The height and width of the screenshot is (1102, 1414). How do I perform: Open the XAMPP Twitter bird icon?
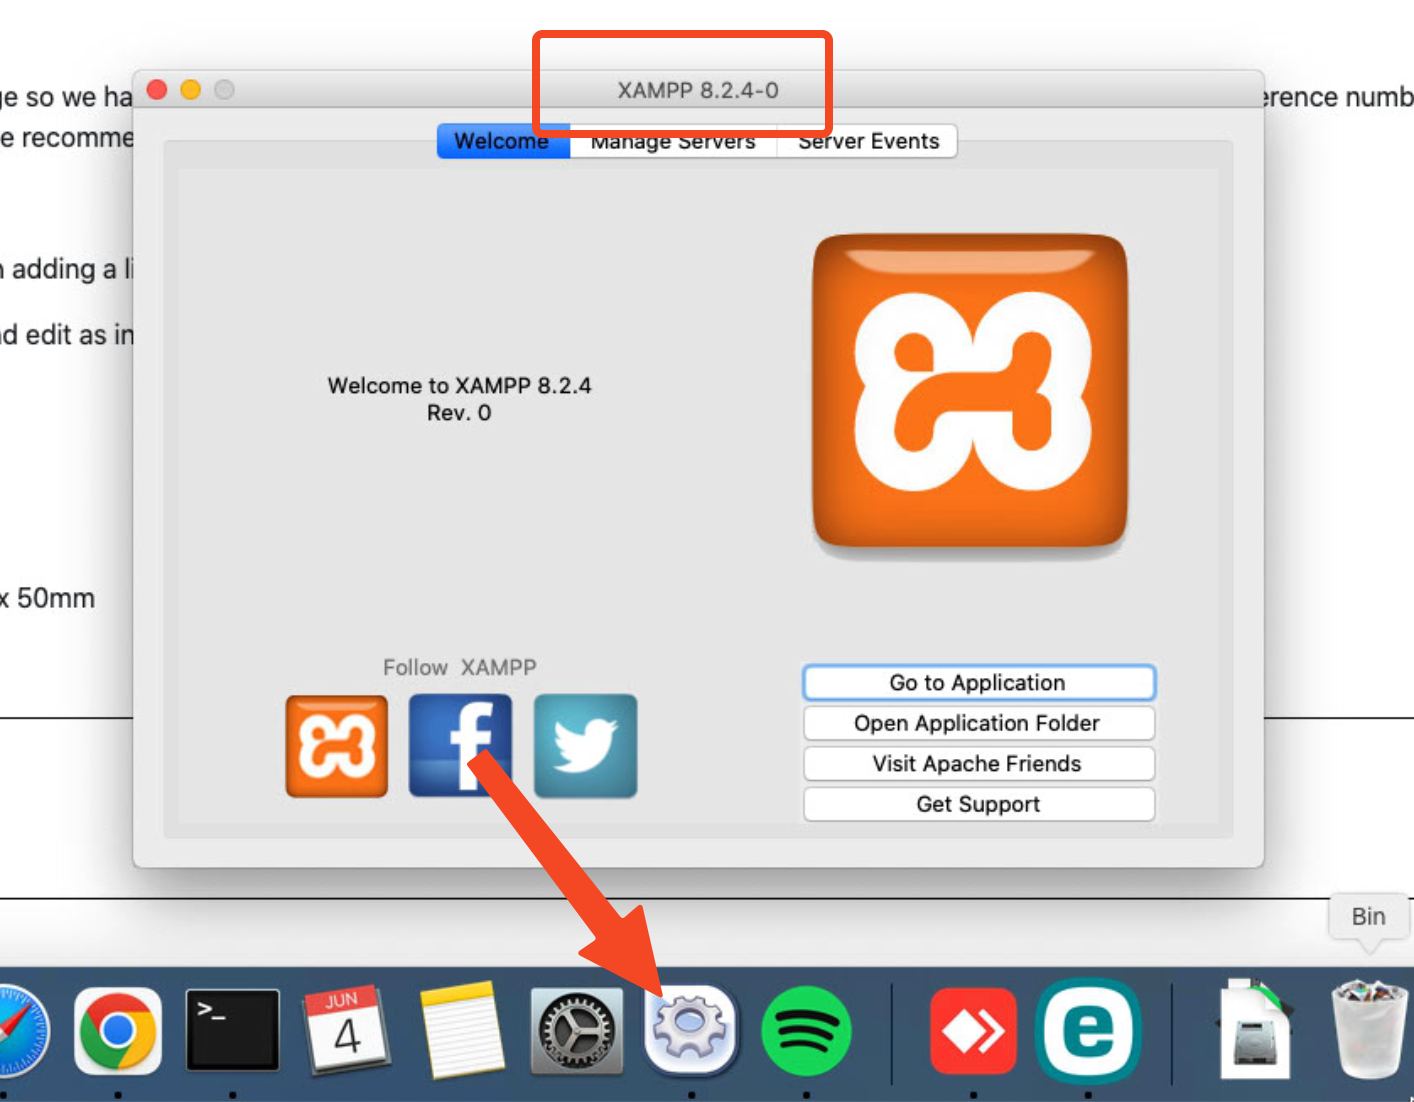[x=585, y=746]
